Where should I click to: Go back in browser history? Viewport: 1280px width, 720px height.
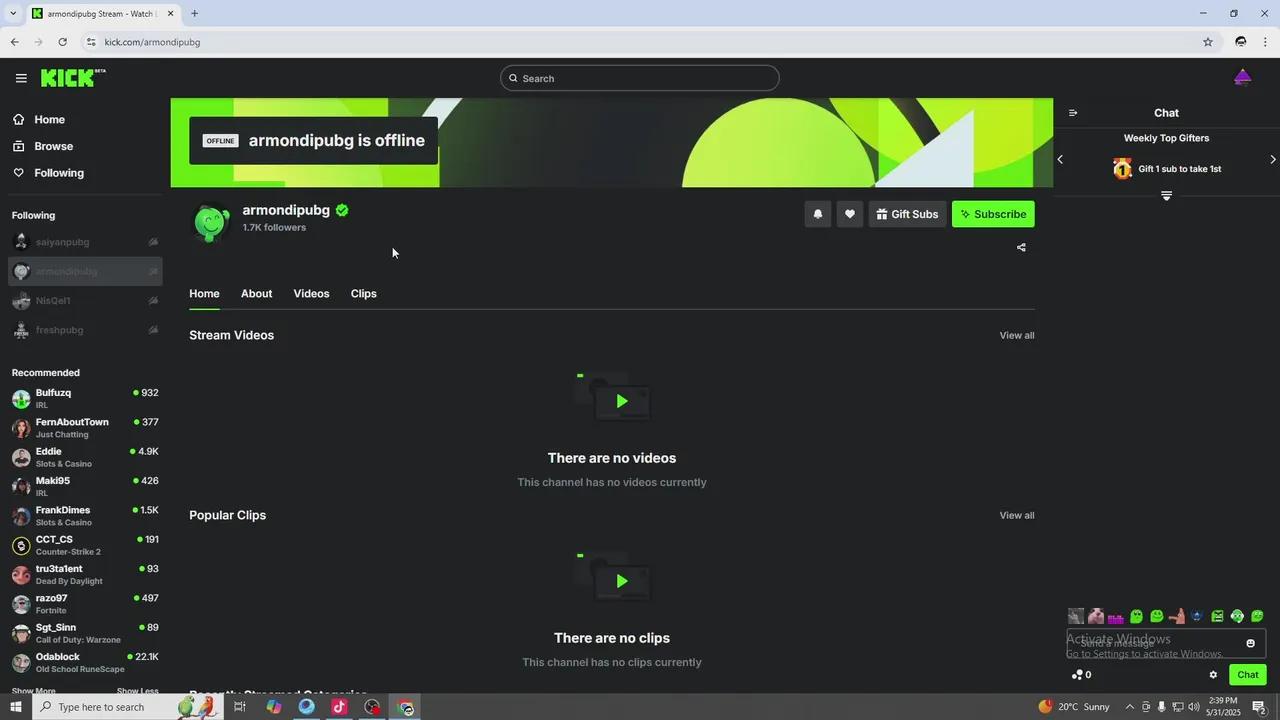[x=14, y=42]
